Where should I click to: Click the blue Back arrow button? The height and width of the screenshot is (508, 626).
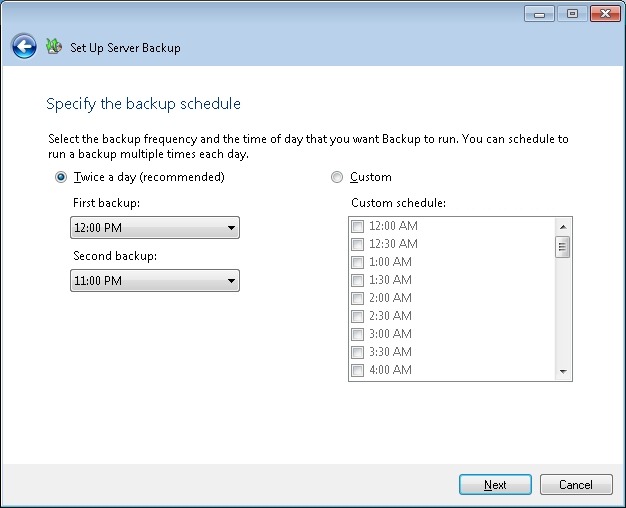coord(24,46)
